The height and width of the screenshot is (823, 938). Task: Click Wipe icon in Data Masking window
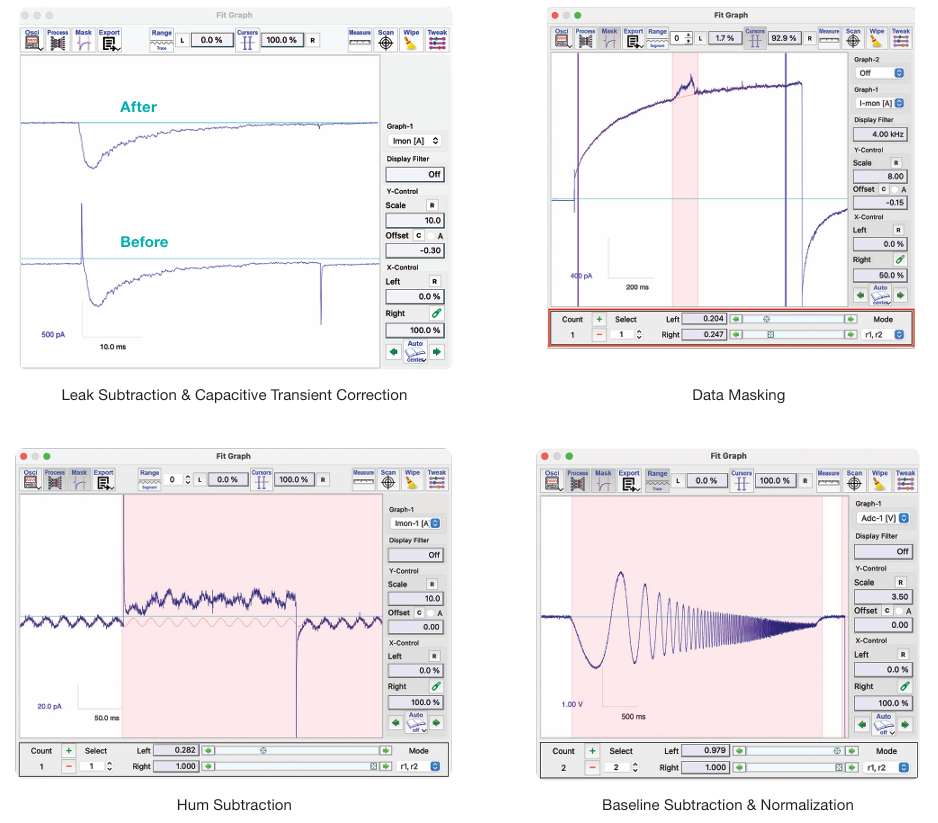876,38
